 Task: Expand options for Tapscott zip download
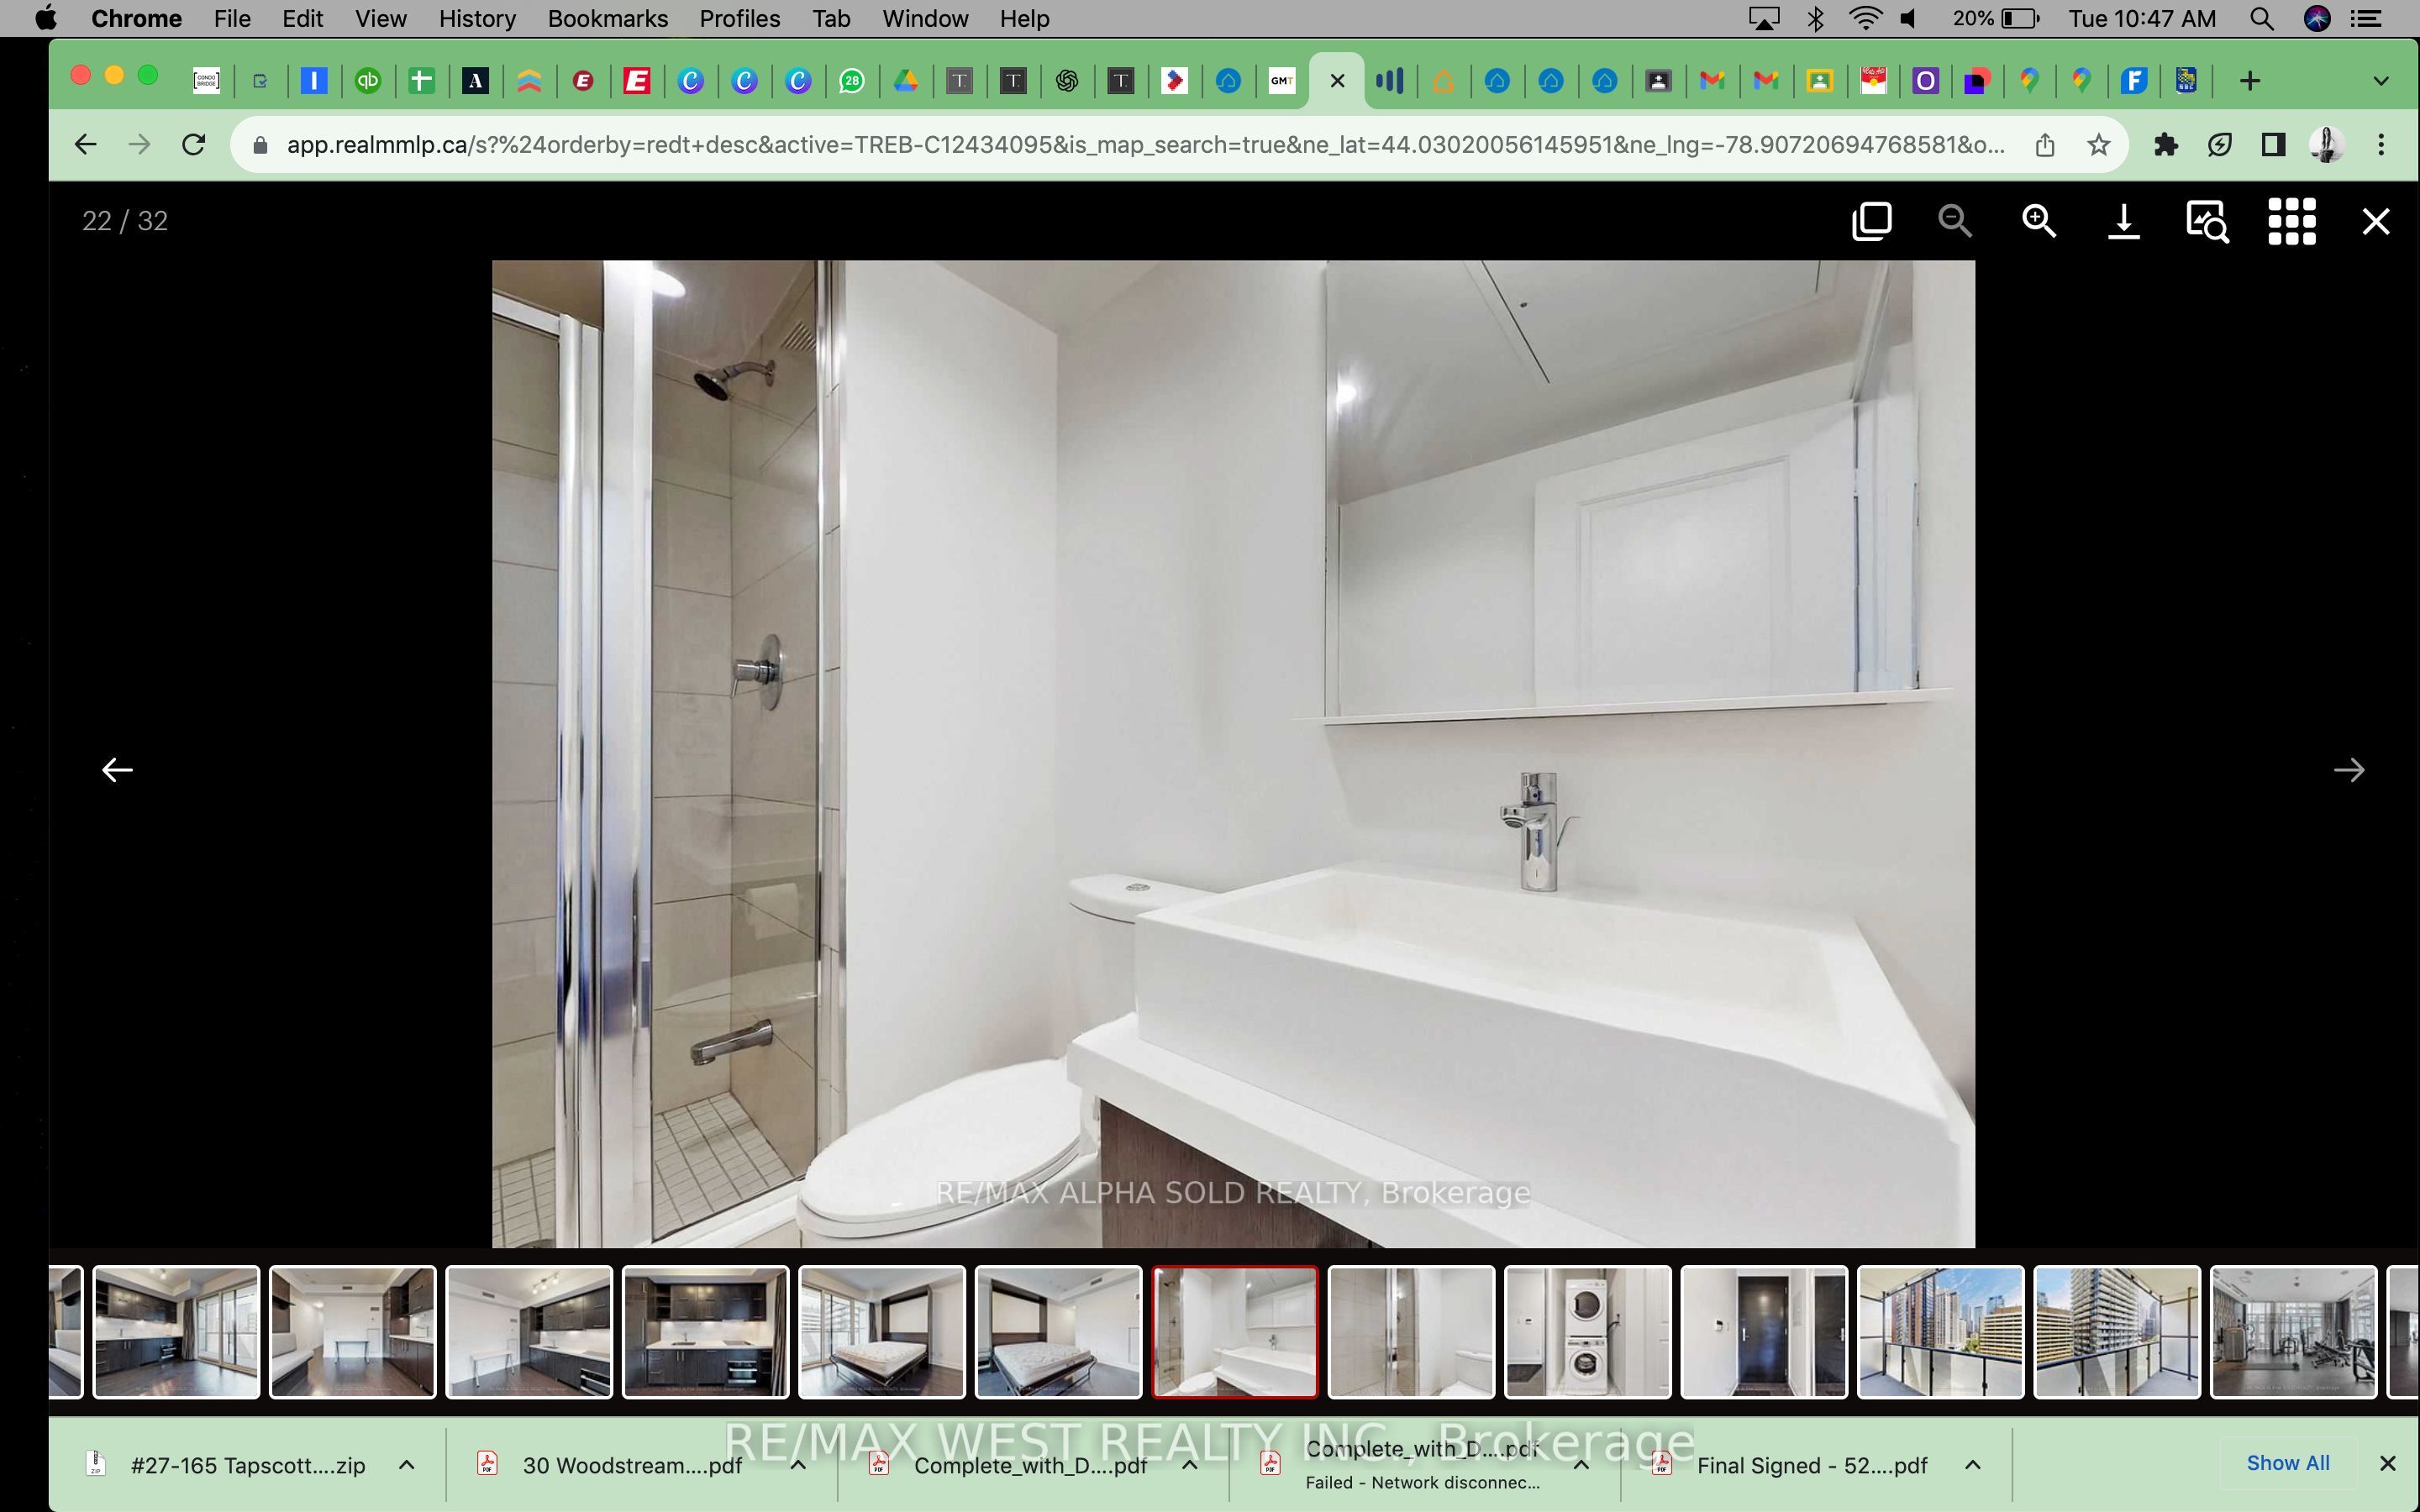point(406,1465)
